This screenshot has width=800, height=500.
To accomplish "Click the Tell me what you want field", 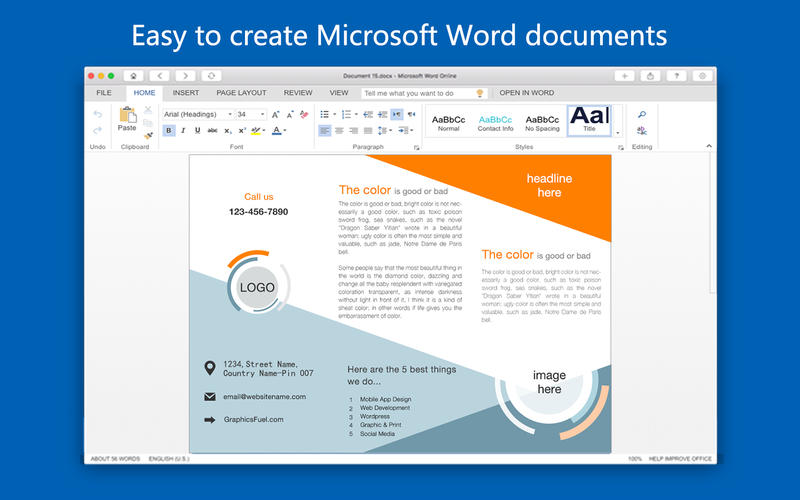I will pyautogui.click(x=418, y=93).
